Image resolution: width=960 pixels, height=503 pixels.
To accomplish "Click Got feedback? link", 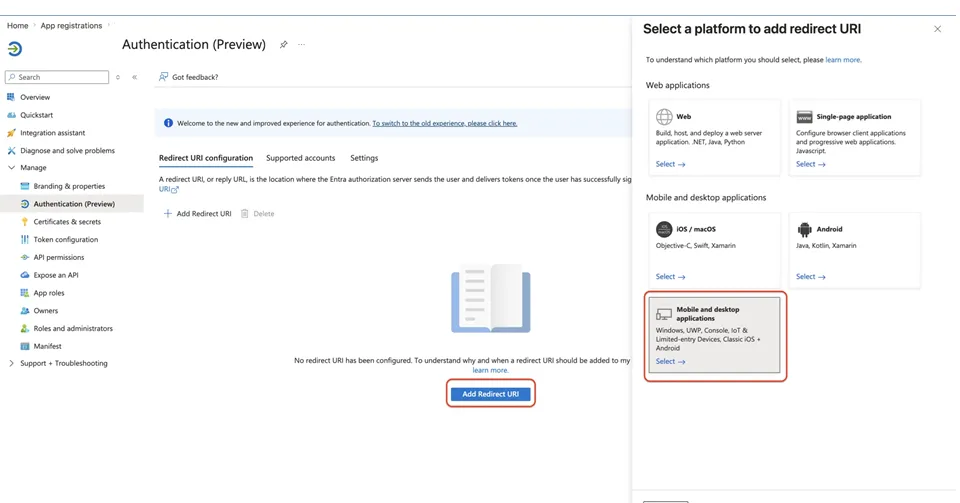I will [189, 77].
